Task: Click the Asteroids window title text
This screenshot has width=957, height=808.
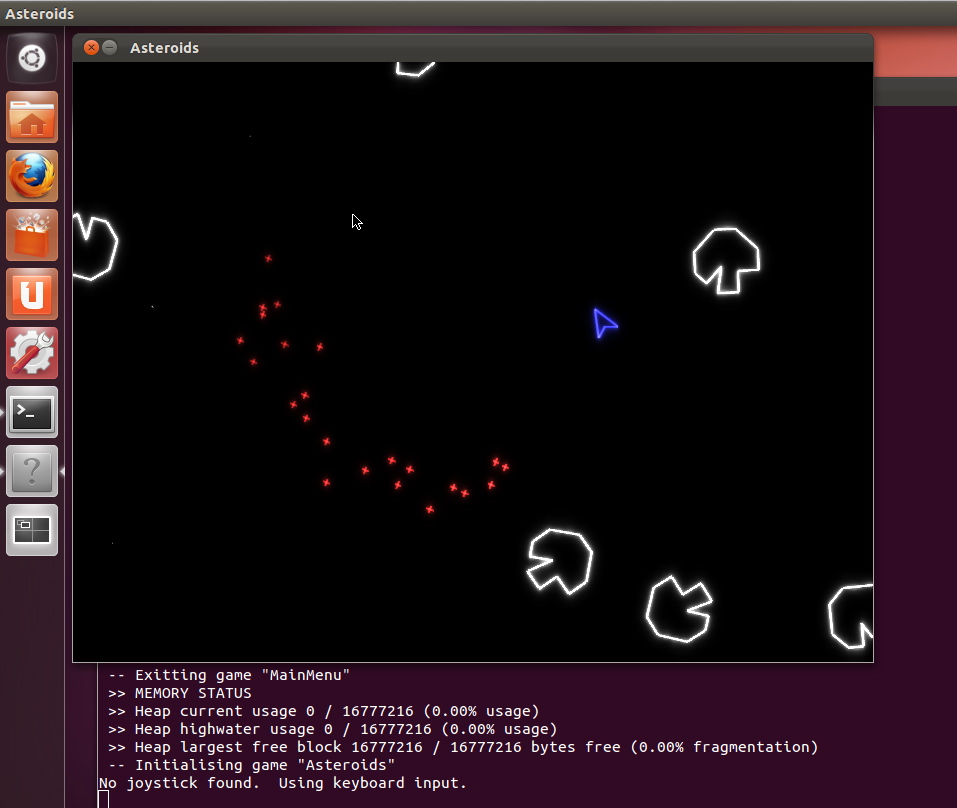Action: click(x=164, y=48)
